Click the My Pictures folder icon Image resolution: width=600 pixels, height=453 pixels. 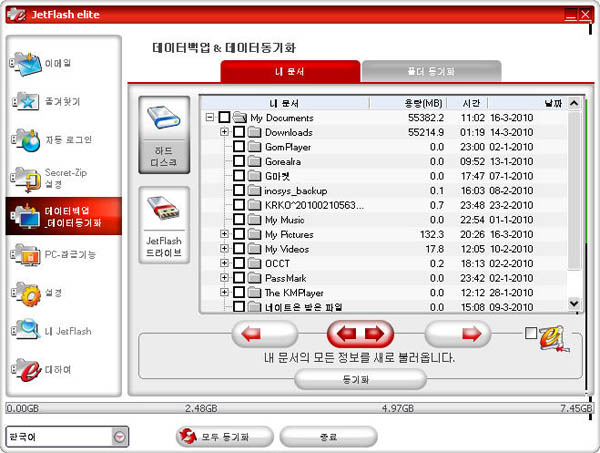click(x=254, y=234)
